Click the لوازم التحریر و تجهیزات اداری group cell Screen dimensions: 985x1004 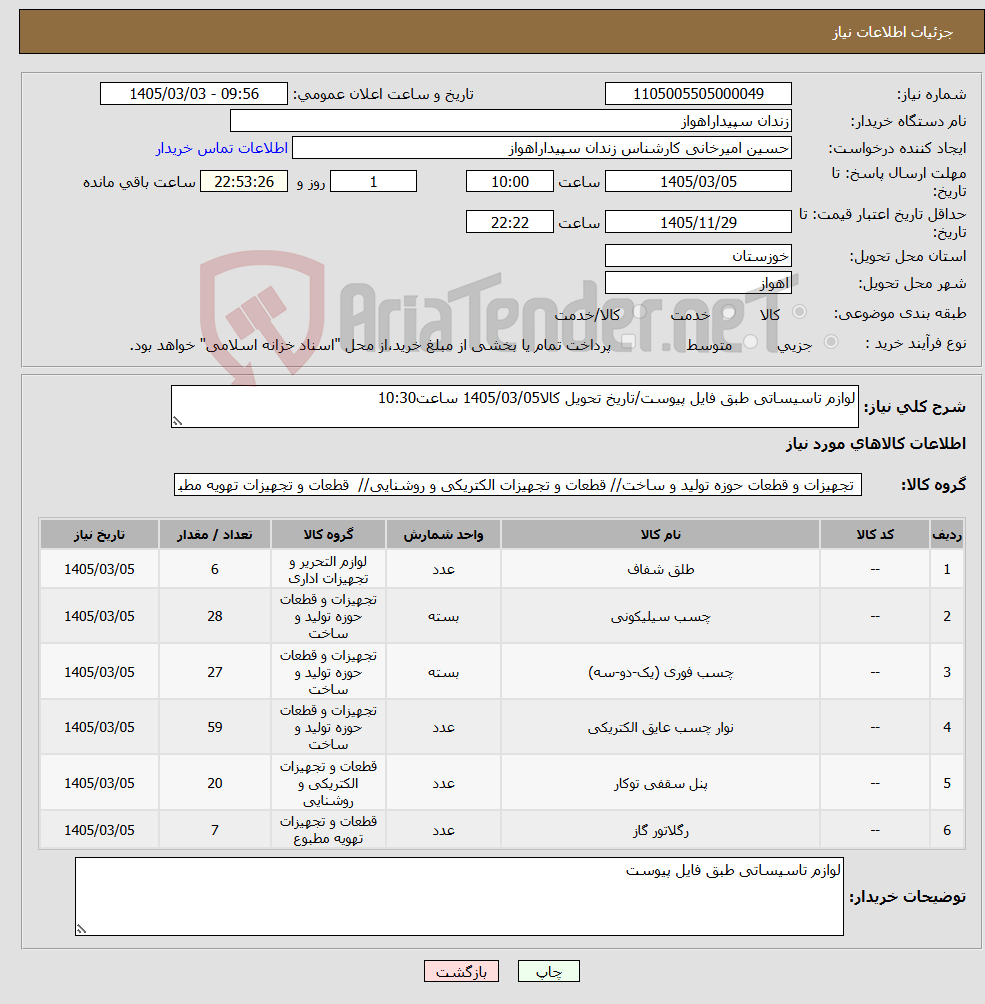tap(328, 569)
